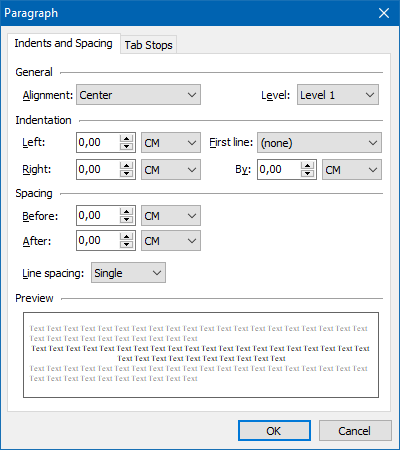Viewport: 400px width, 450px height.
Task: Open the First line dropdown showing (none)
Action: click(x=319, y=143)
